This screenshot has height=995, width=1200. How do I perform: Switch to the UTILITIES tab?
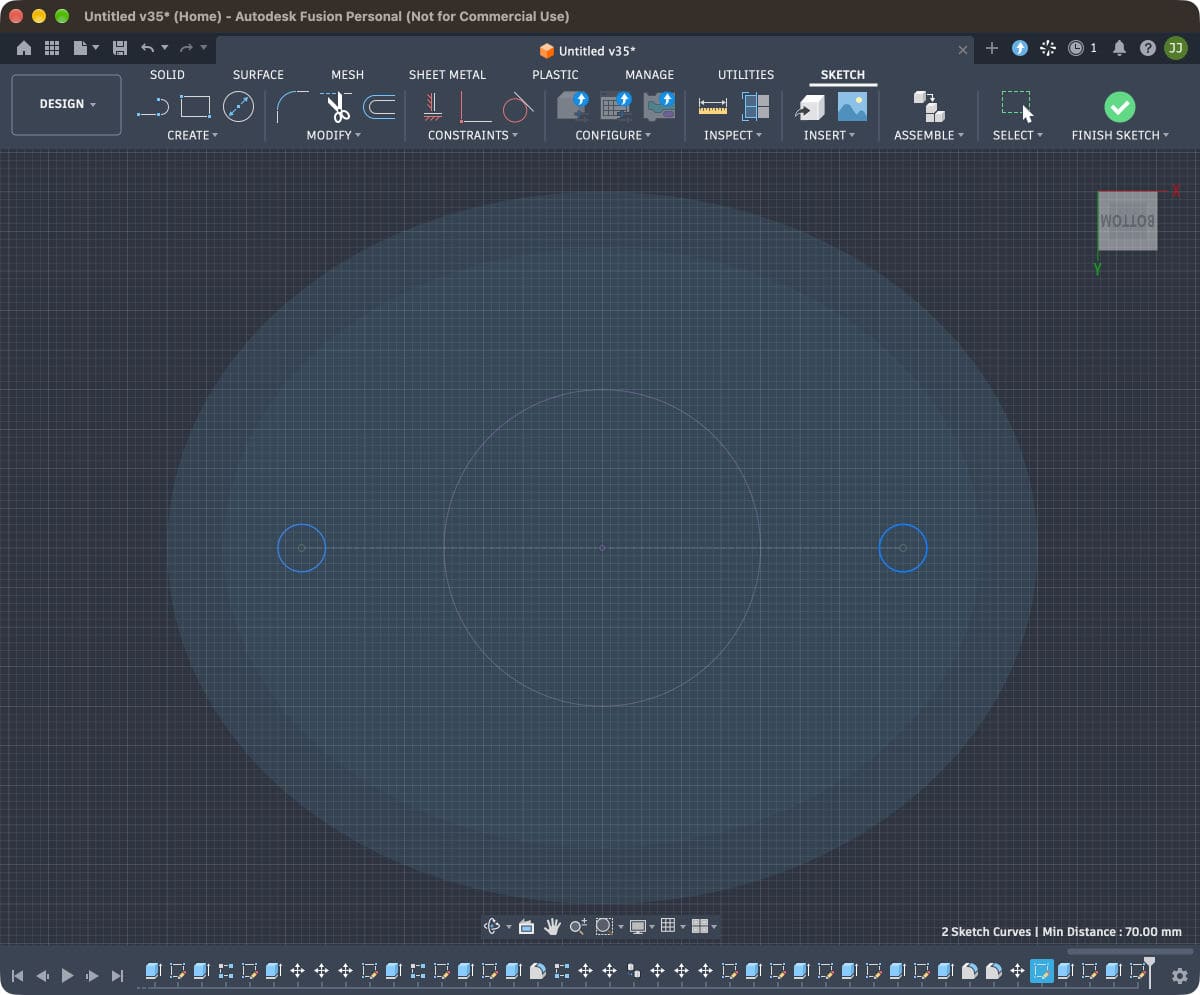point(746,75)
